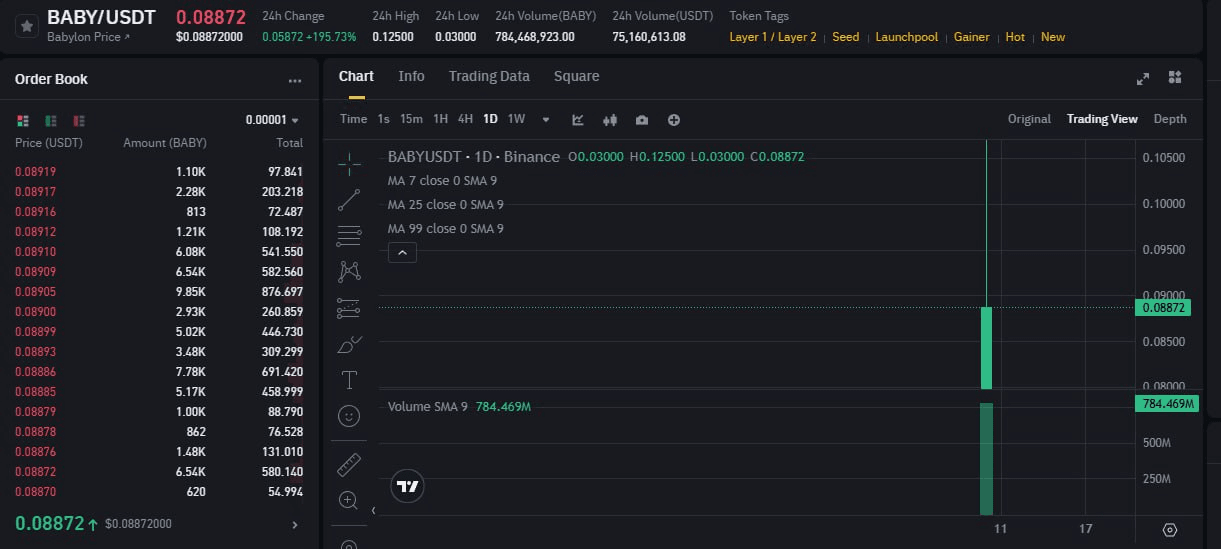
Task: Select the Time interval option
Action: (x=354, y=119)
